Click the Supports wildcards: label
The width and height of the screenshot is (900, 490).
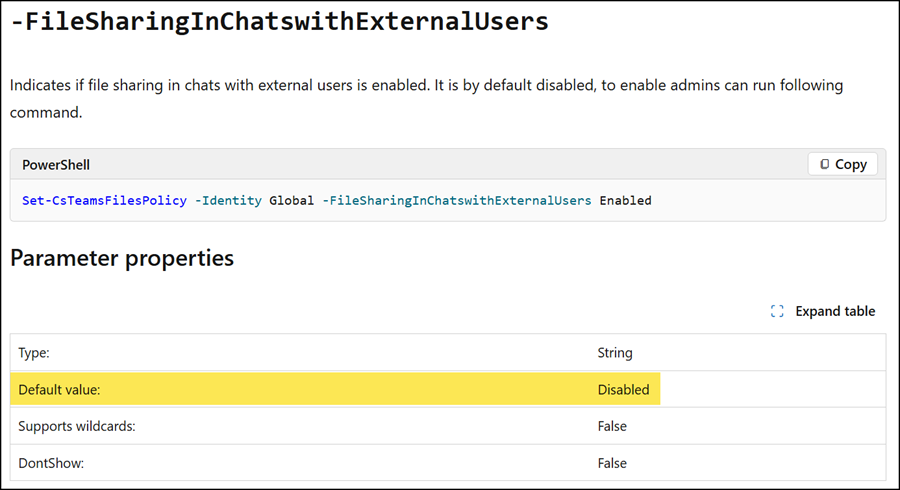pos(77,426)
